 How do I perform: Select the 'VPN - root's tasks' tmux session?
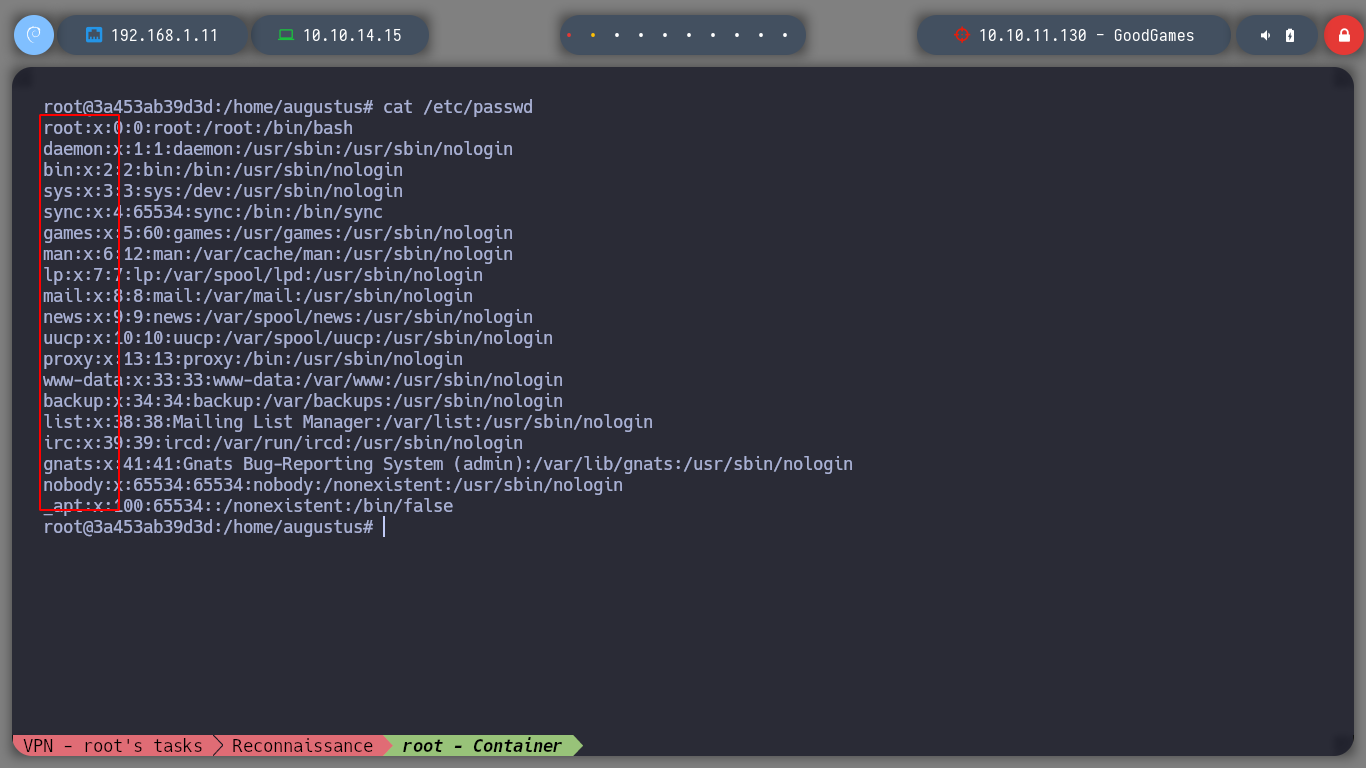click(x=113, y=746)
